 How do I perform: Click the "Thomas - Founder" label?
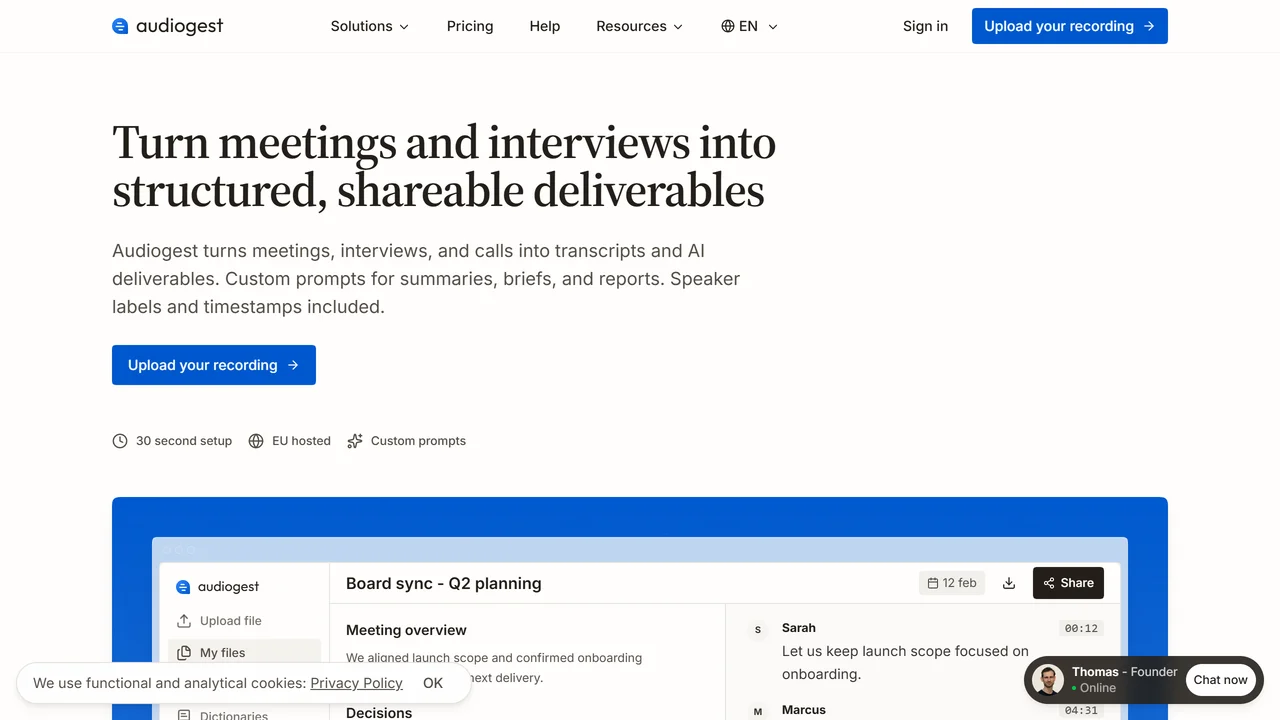[x=1125, y=672]
